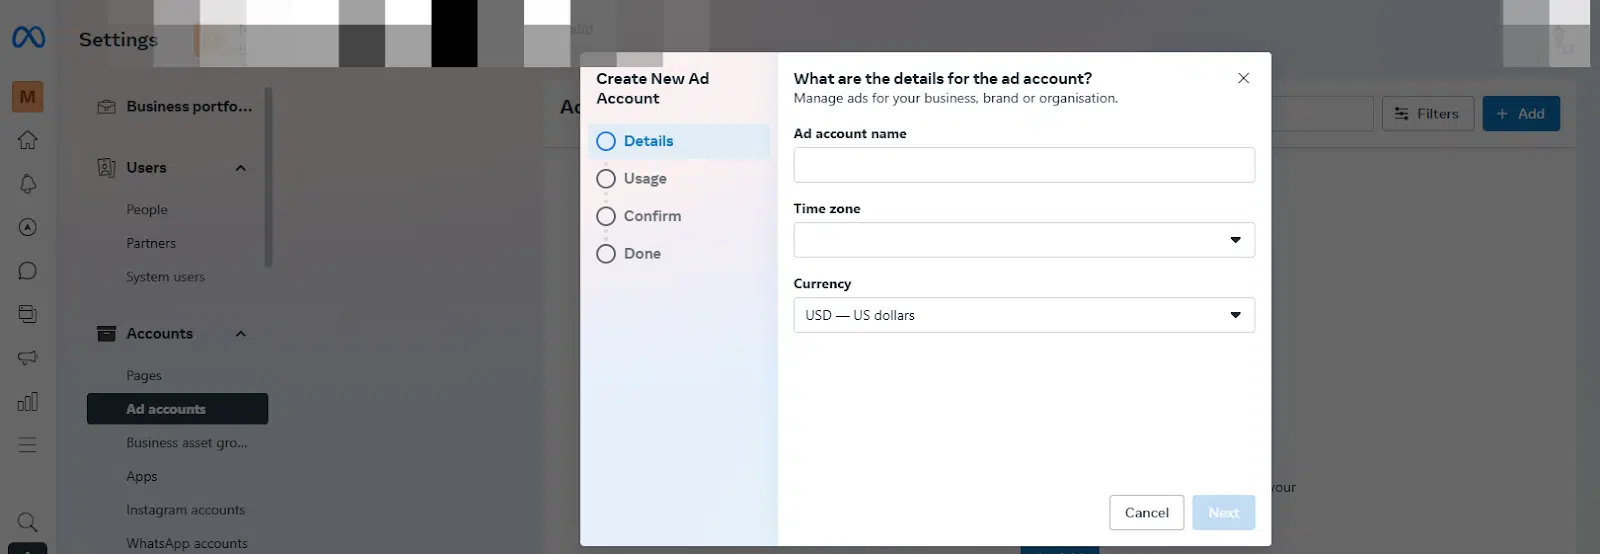This screenshot has height=554, width=1600.
Task: Open the bar chart Insights icon
Action: (28, 401)
